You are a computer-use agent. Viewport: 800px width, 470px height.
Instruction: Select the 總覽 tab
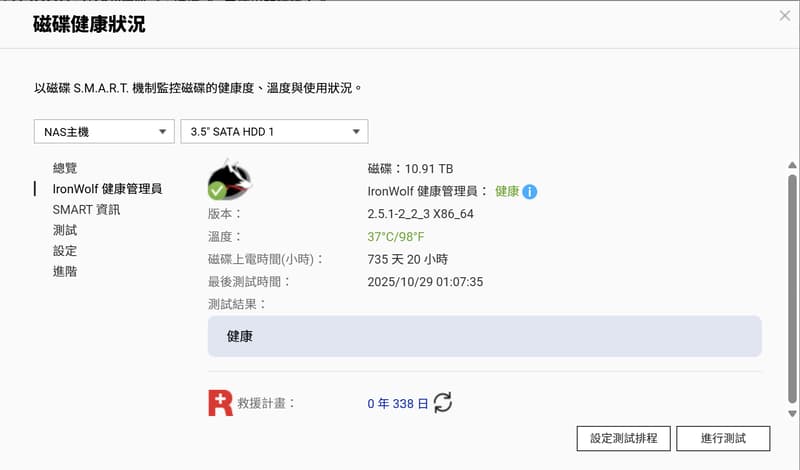[65, 168]
